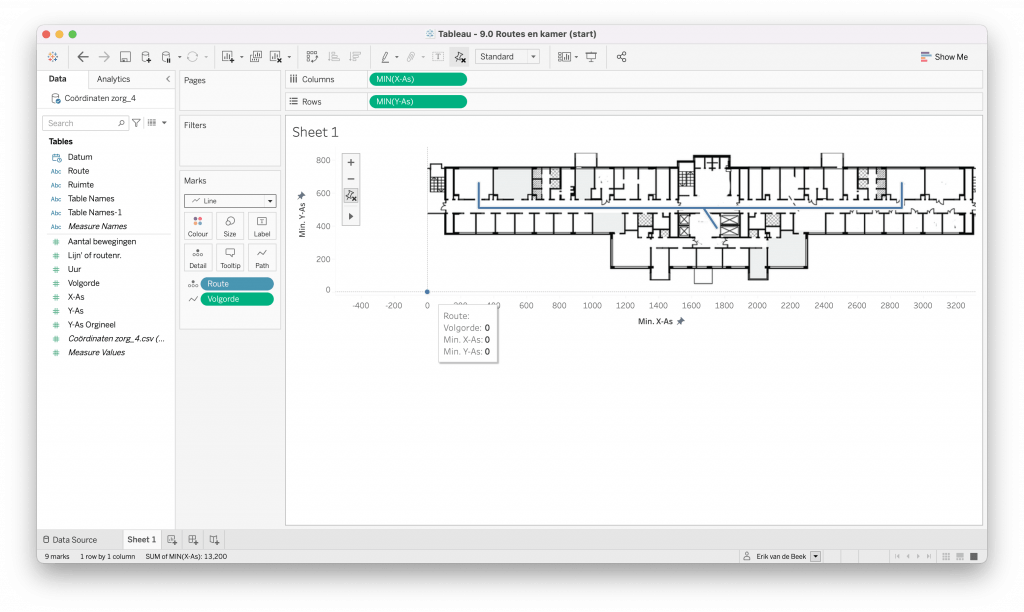Click the Add new data source icon
This screenshot has width=1024, height=612.
pos(146,57)
